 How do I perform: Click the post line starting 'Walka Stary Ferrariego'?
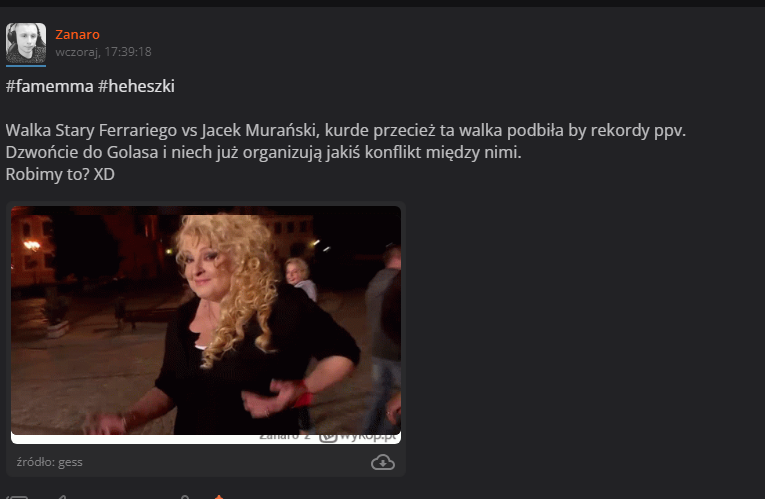345,130
